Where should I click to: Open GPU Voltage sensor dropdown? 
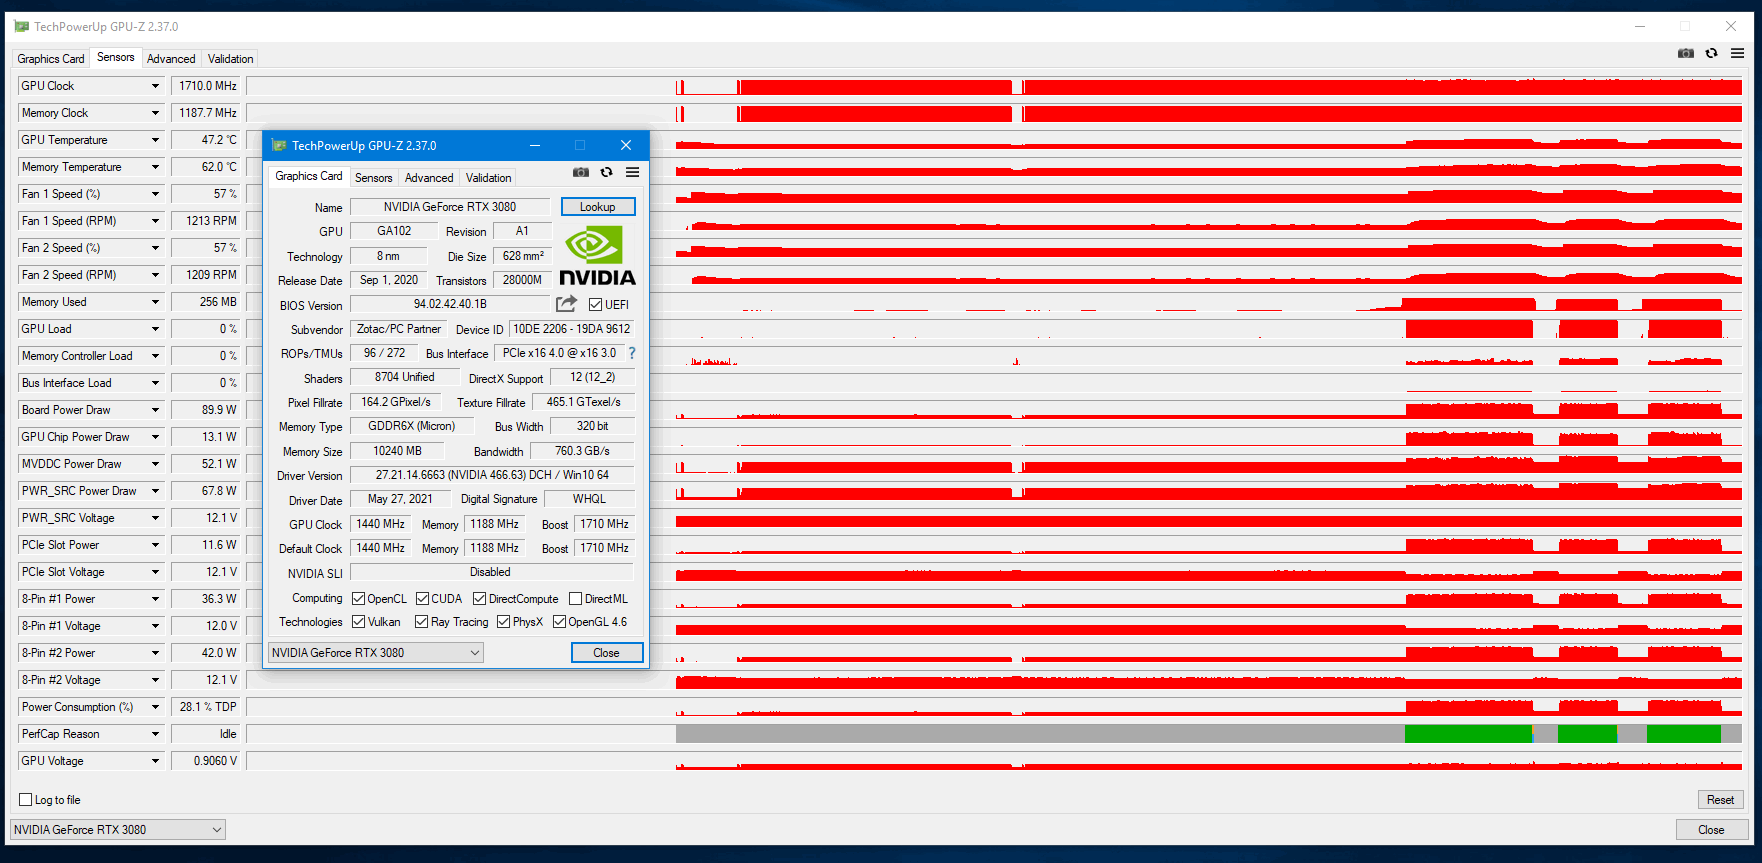tap(155, 761)
